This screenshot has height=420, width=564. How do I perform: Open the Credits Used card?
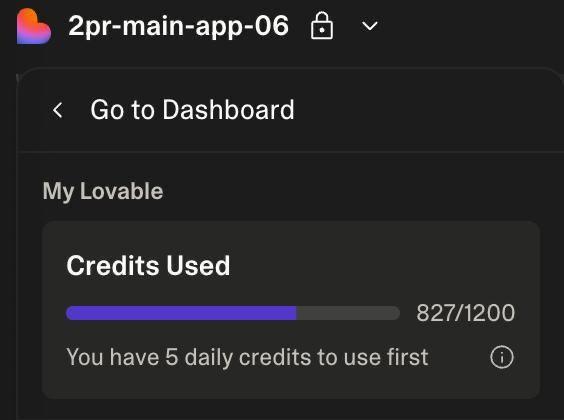click(291, 310)
